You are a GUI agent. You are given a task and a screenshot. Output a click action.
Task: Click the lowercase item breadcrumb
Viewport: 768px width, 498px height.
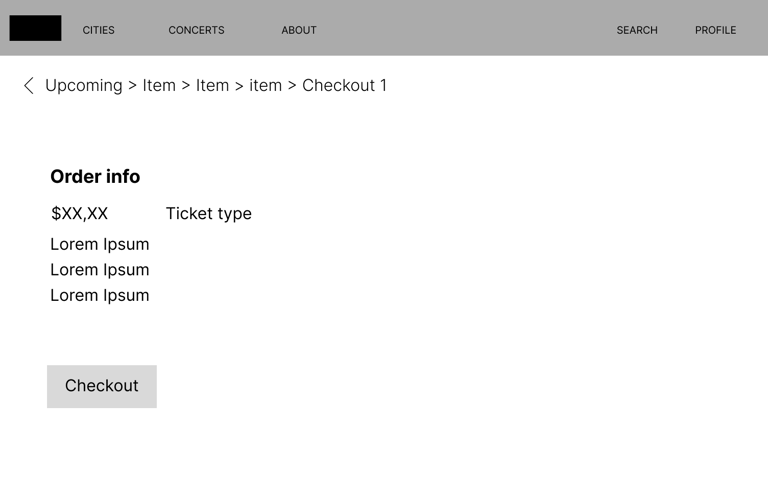click(265, 86)
